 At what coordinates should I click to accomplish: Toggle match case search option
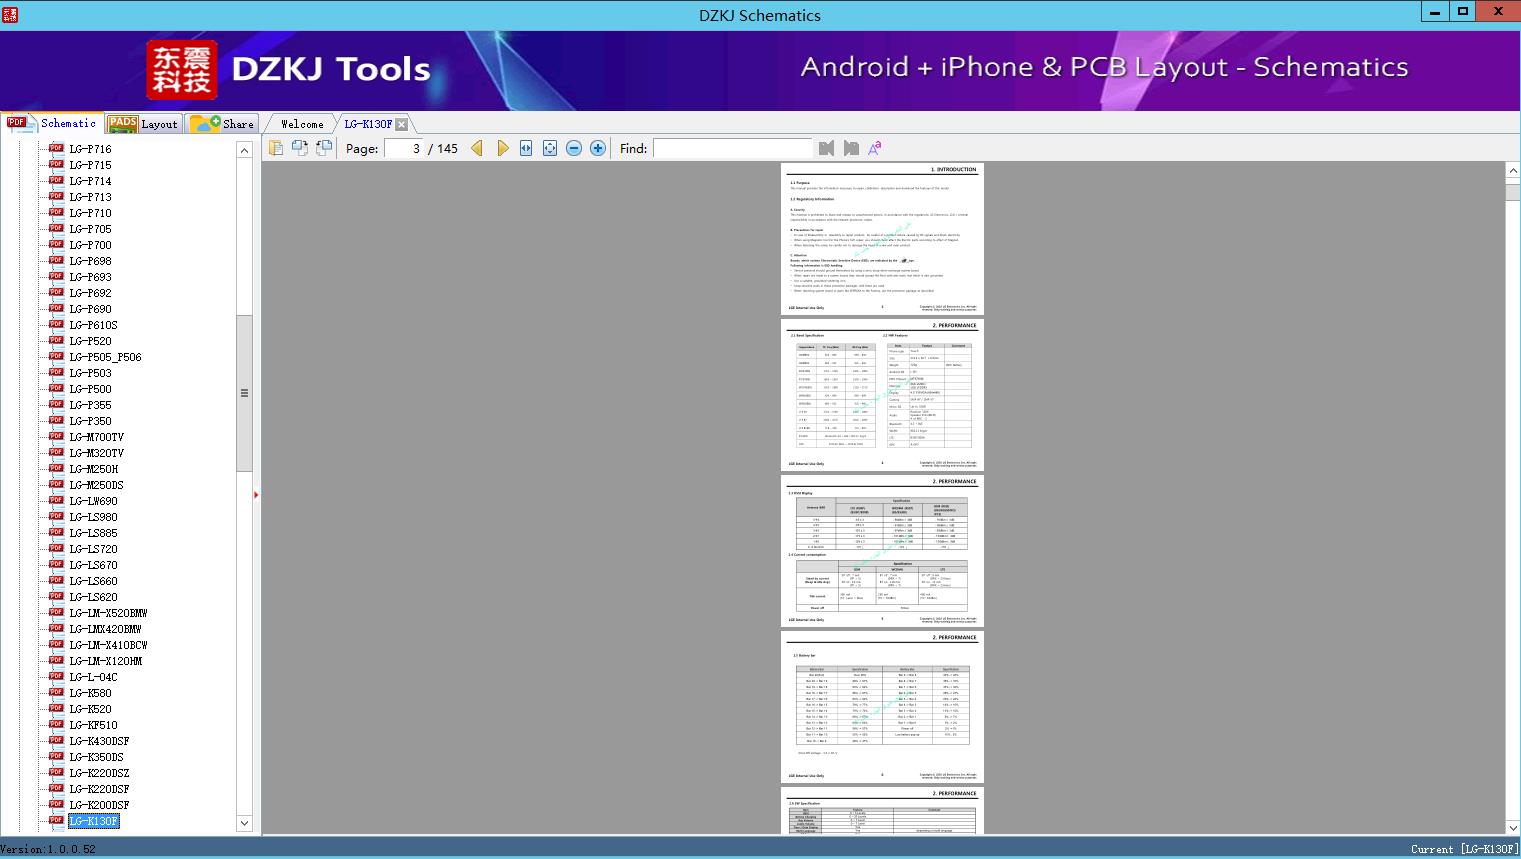point(875,148)
